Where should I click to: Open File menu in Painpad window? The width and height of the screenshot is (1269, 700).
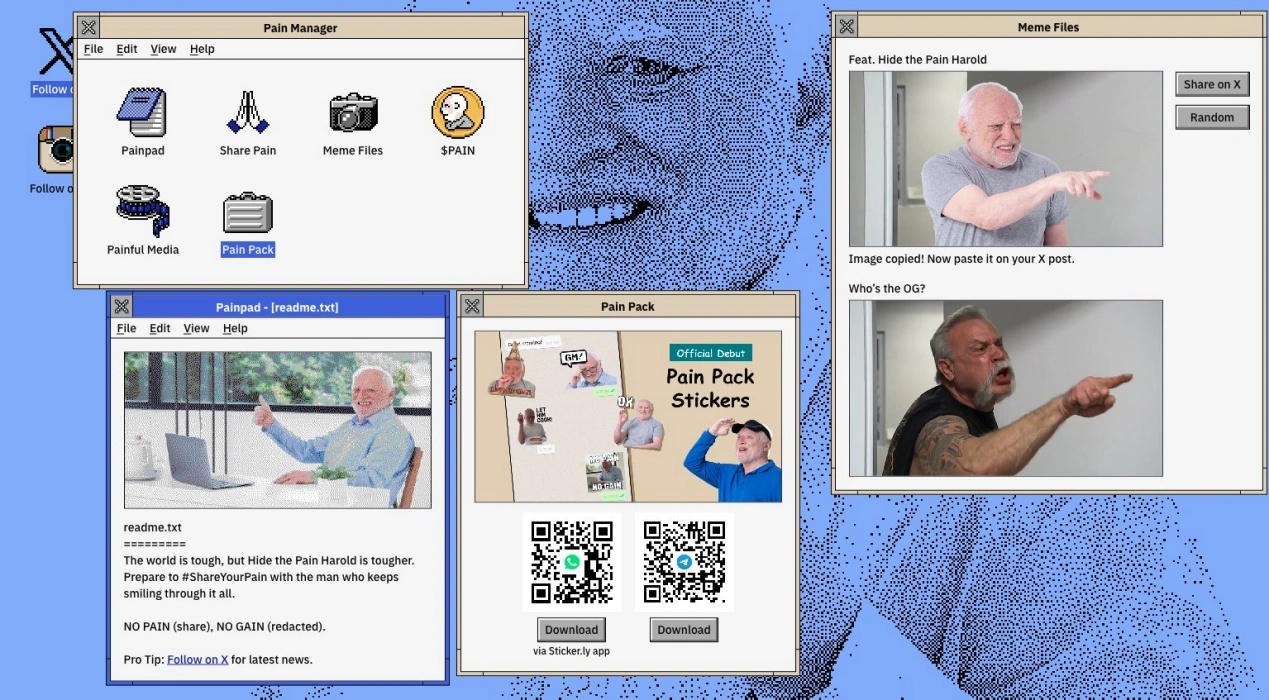coord(126,328)
